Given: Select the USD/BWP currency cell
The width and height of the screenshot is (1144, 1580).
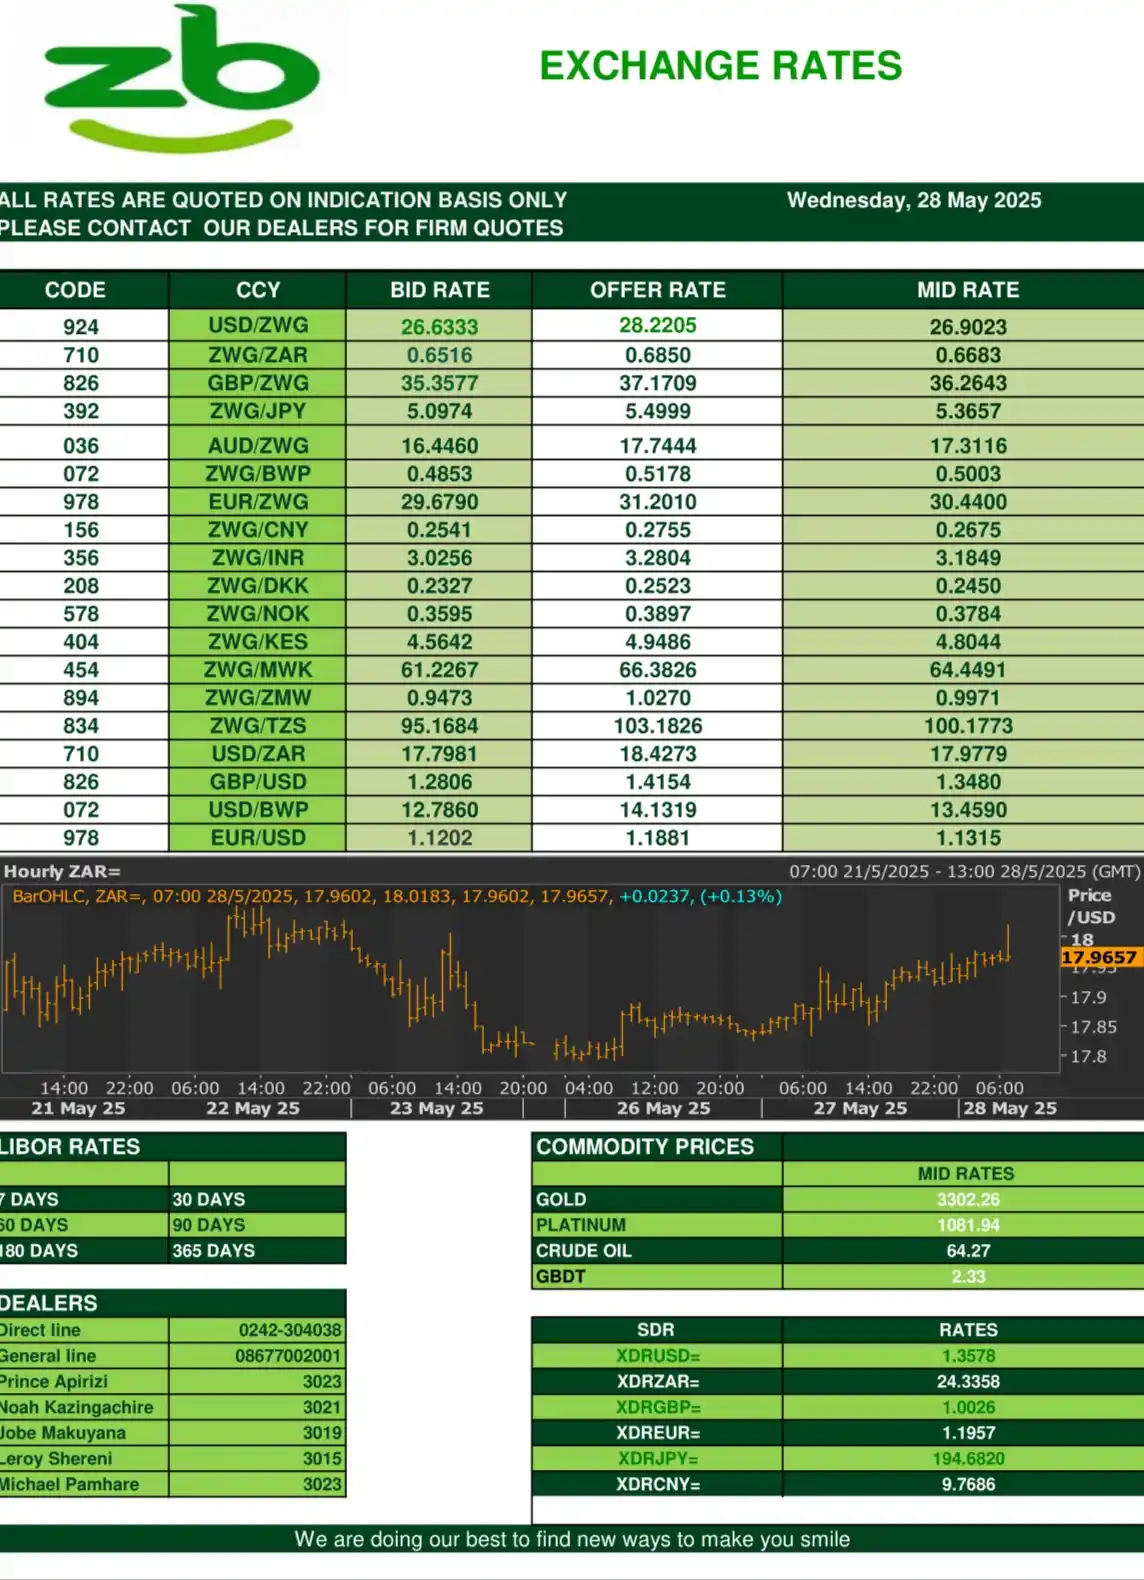Looking at the screenshot, I should [258, 809].
